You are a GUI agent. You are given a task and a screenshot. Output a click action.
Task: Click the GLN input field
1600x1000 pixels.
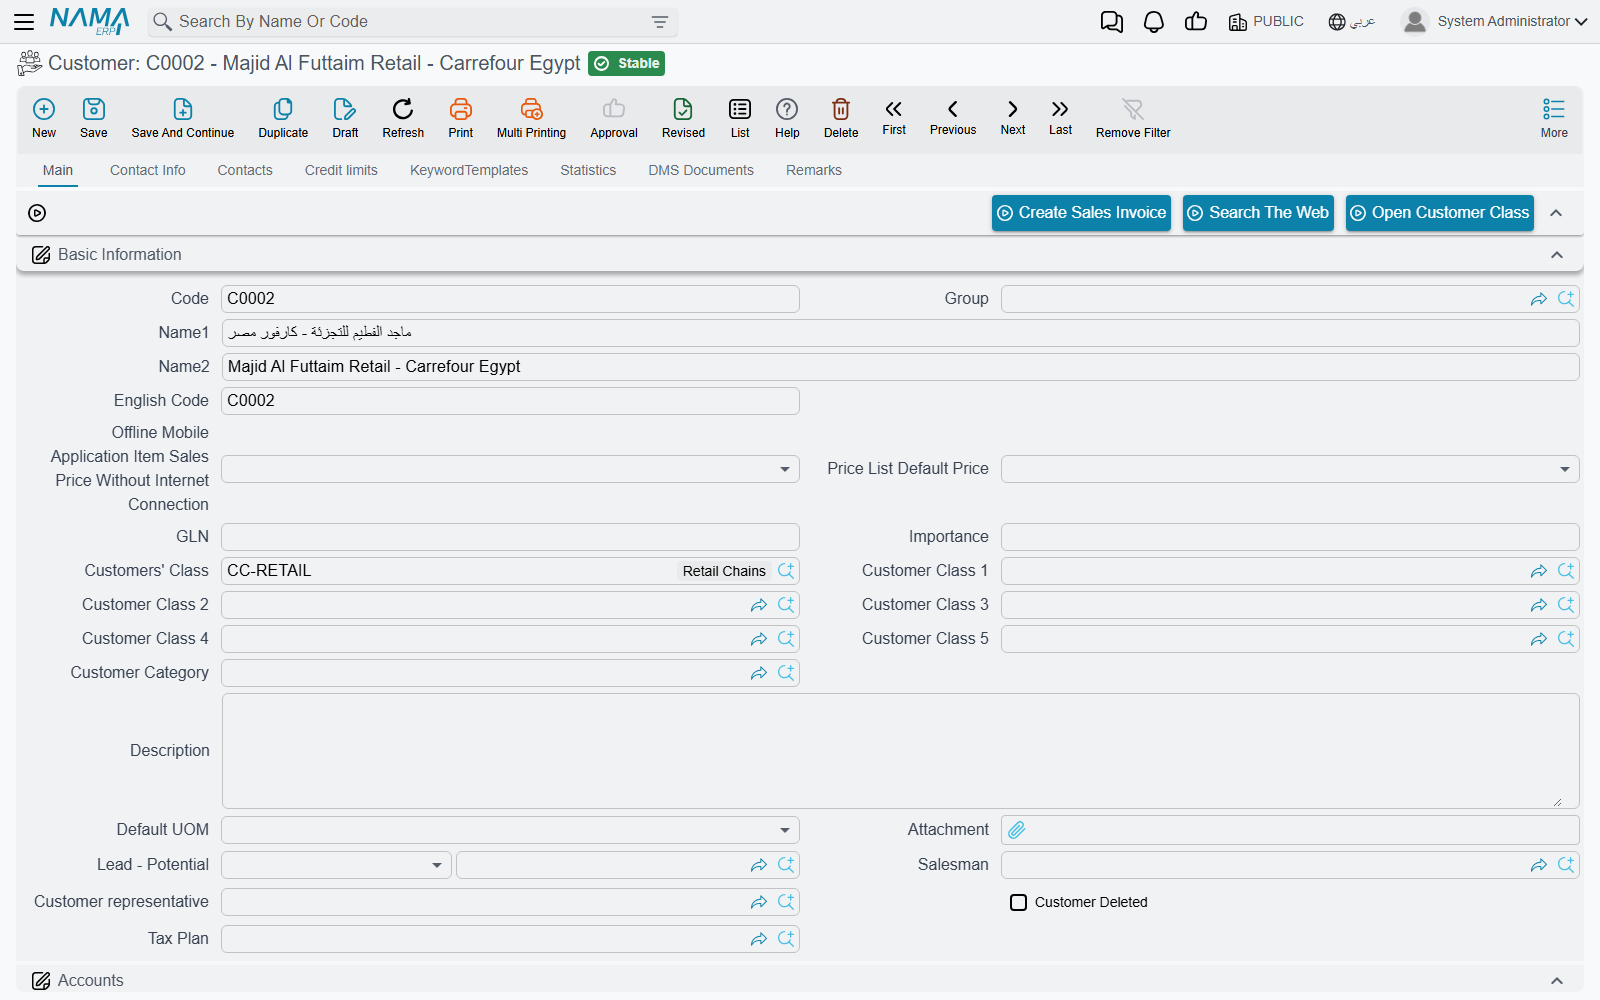[x=510, y=537]
